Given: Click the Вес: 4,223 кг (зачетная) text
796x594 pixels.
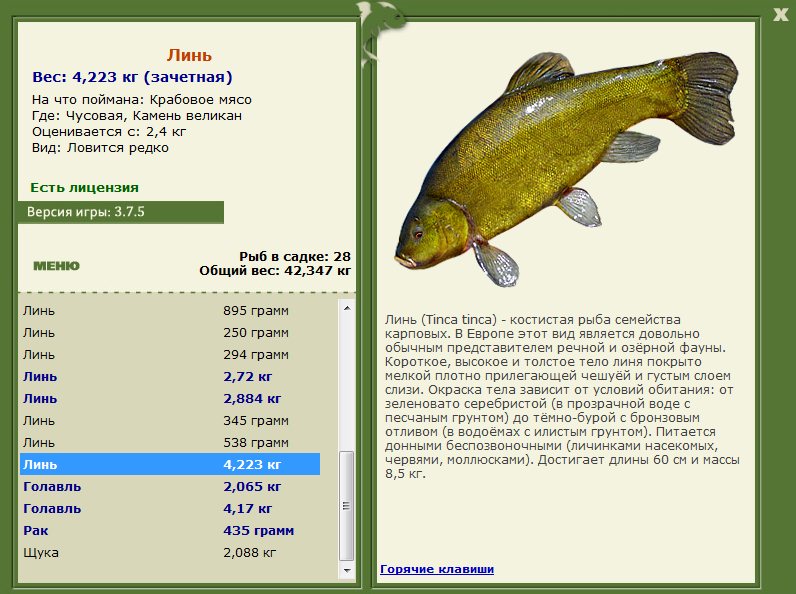Looking at the screenshot, I should pyautogui.click(x=132, y=77).
